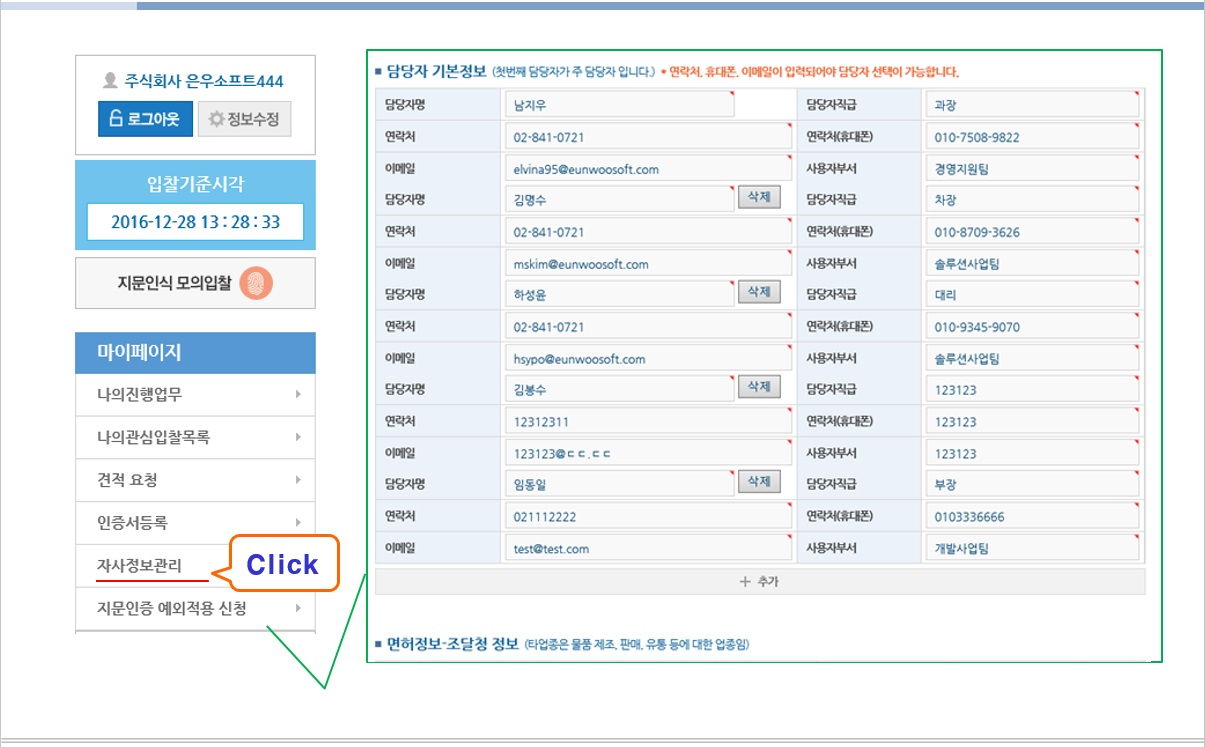This screenshot has height=747, width=1205.
Task: Edit the mobile field 010-8709-3626
Action: (x=1033, y=232)
